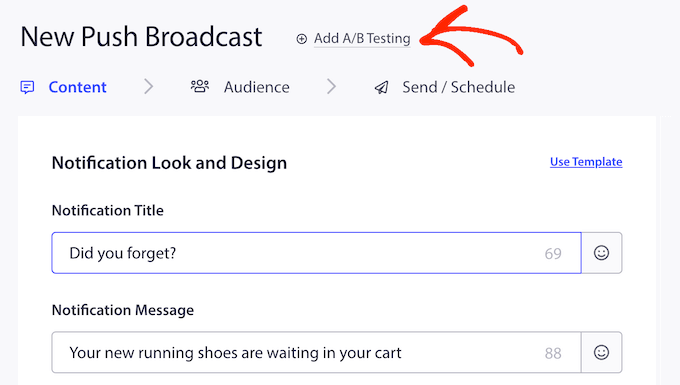Click the New Push Broadcast heading
Image resolution: width=680 pixels, height=385 pixels.
pyautogui.click(x=141, y=36)
